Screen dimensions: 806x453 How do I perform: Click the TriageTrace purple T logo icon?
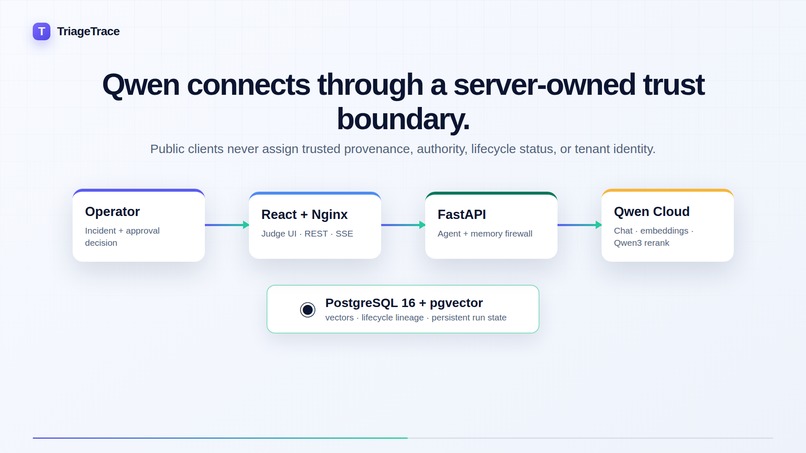(42, 31)
